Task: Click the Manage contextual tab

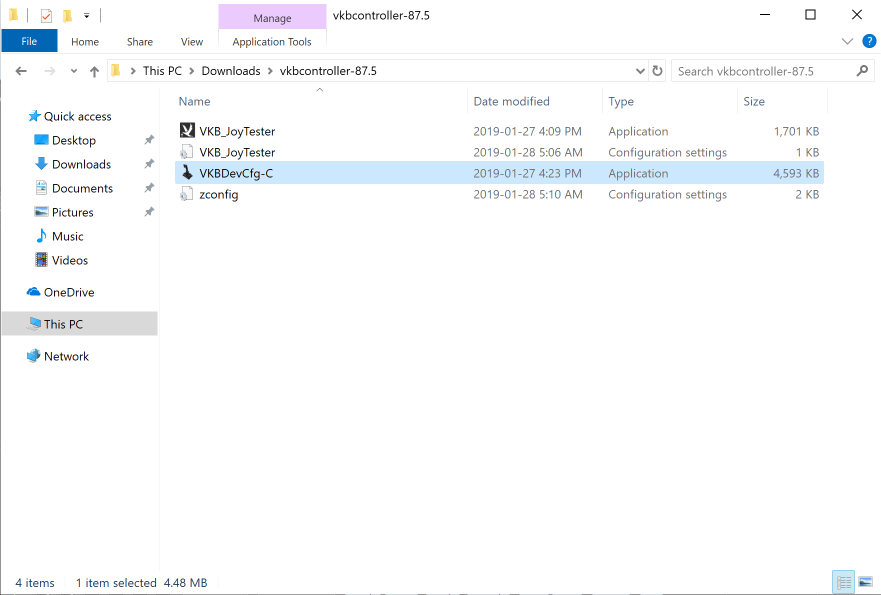Action: 272,17
